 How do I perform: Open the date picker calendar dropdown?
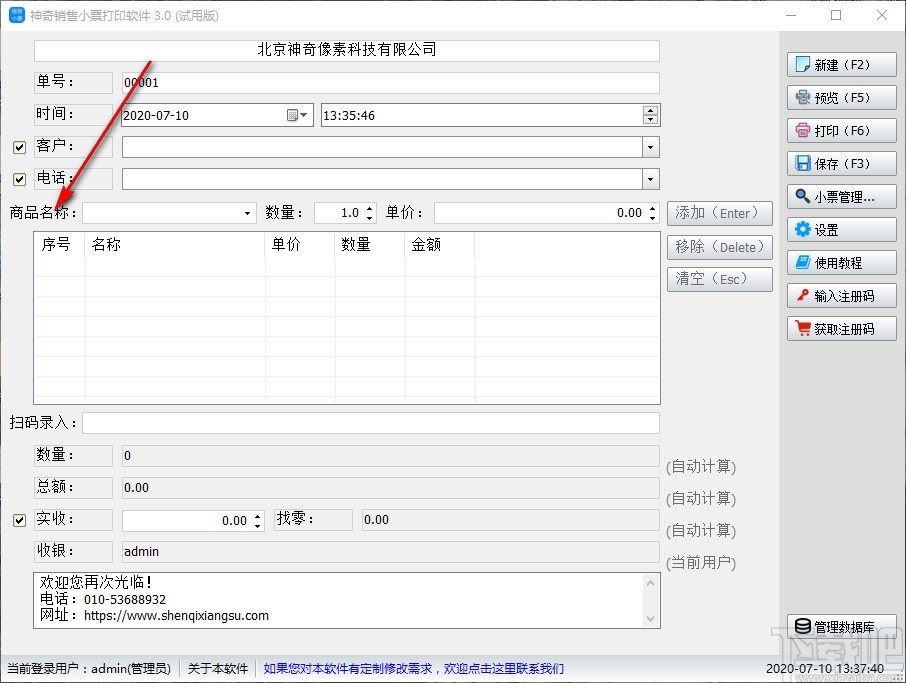(298, 115)
